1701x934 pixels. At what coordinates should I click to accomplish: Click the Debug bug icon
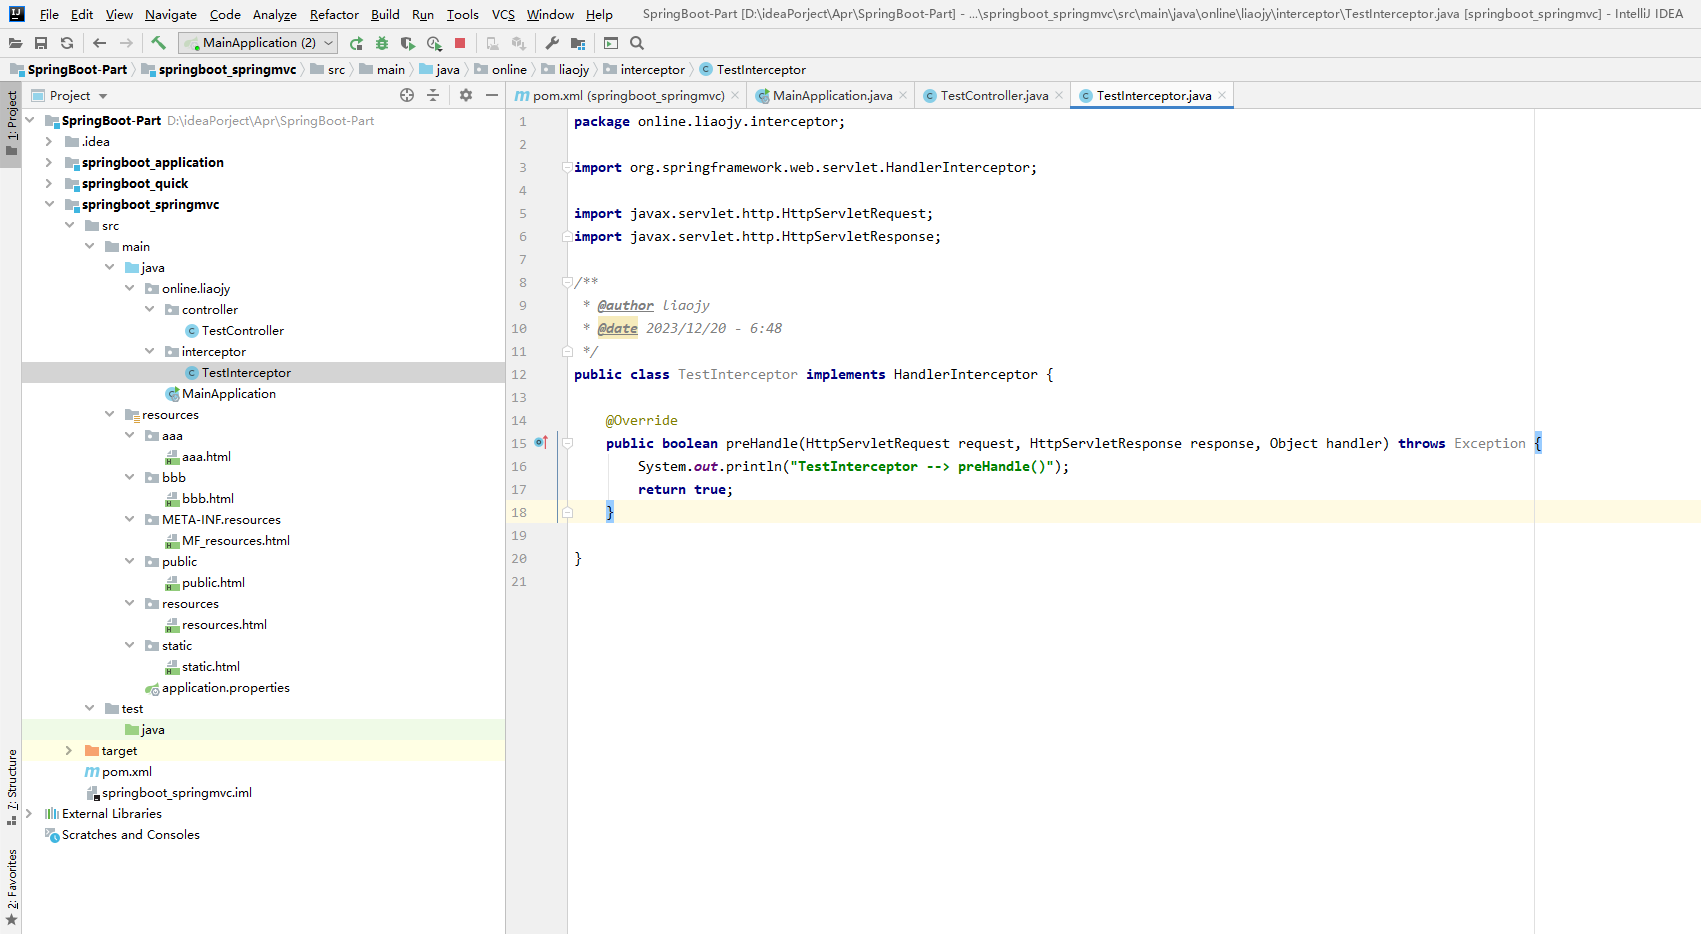pos(382,43)
